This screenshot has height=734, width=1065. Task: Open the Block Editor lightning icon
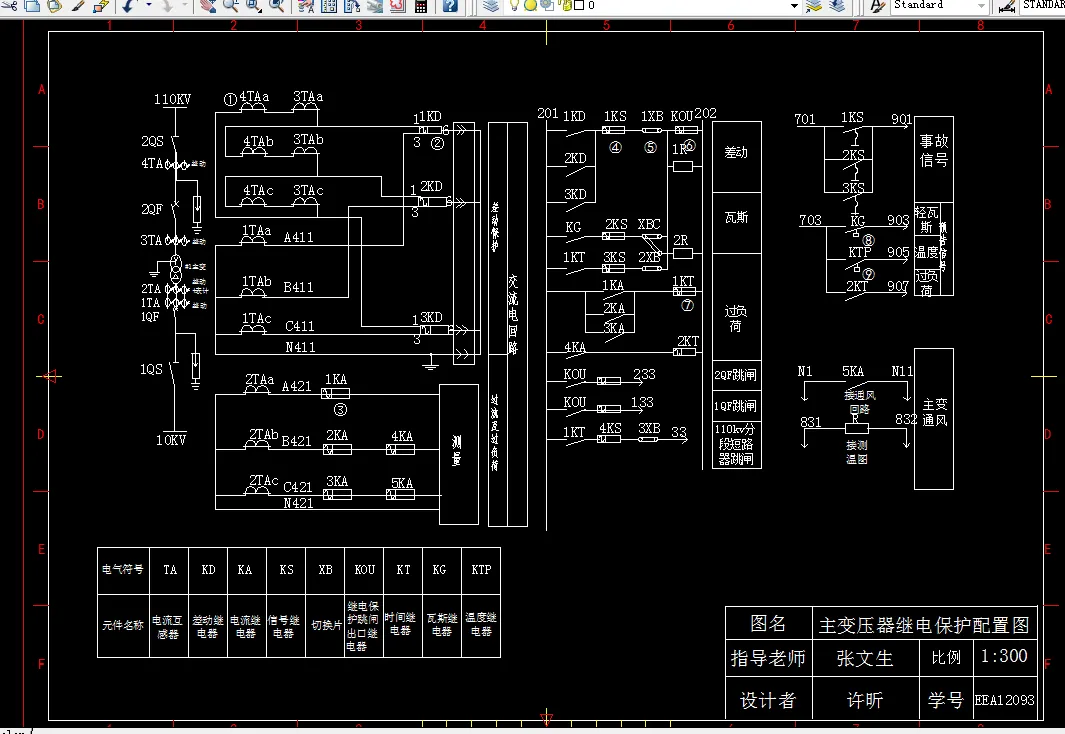click(101, 6)
